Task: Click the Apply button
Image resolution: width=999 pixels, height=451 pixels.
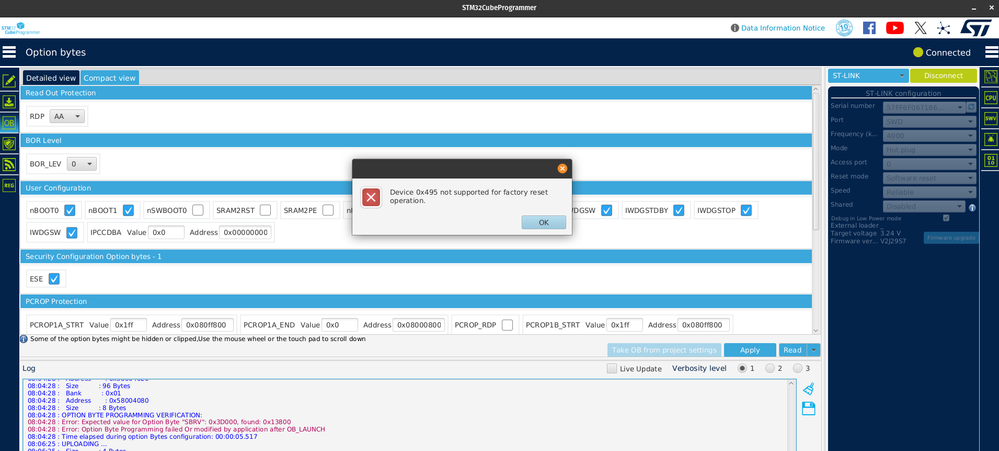Action: (750, 350)
